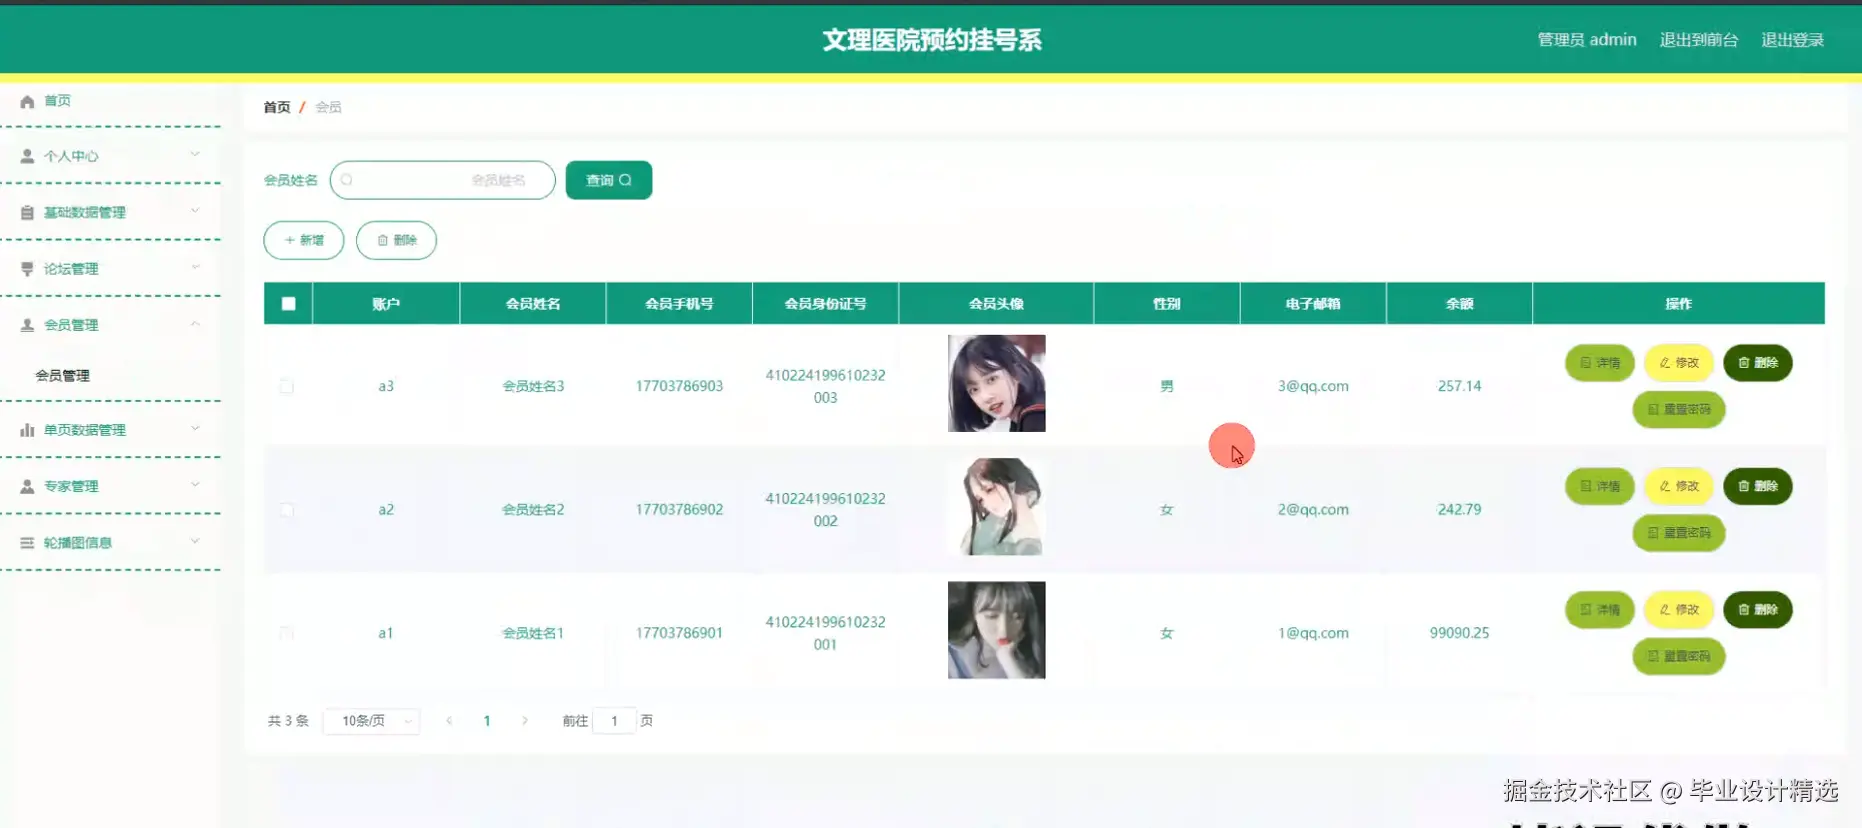Click the 新增 add button
1862x828 pixels.
(304, 240)
